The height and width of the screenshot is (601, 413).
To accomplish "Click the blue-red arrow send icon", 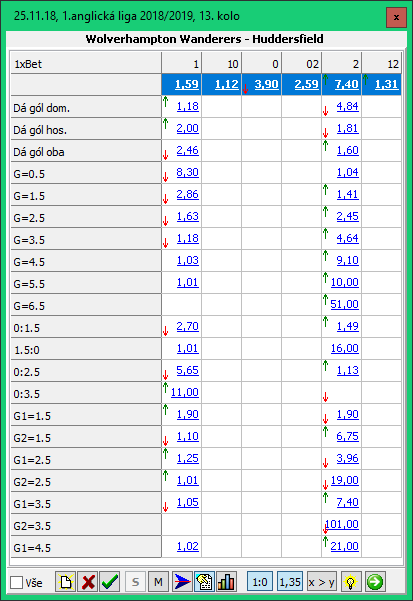I will click(x=182, y=582).
